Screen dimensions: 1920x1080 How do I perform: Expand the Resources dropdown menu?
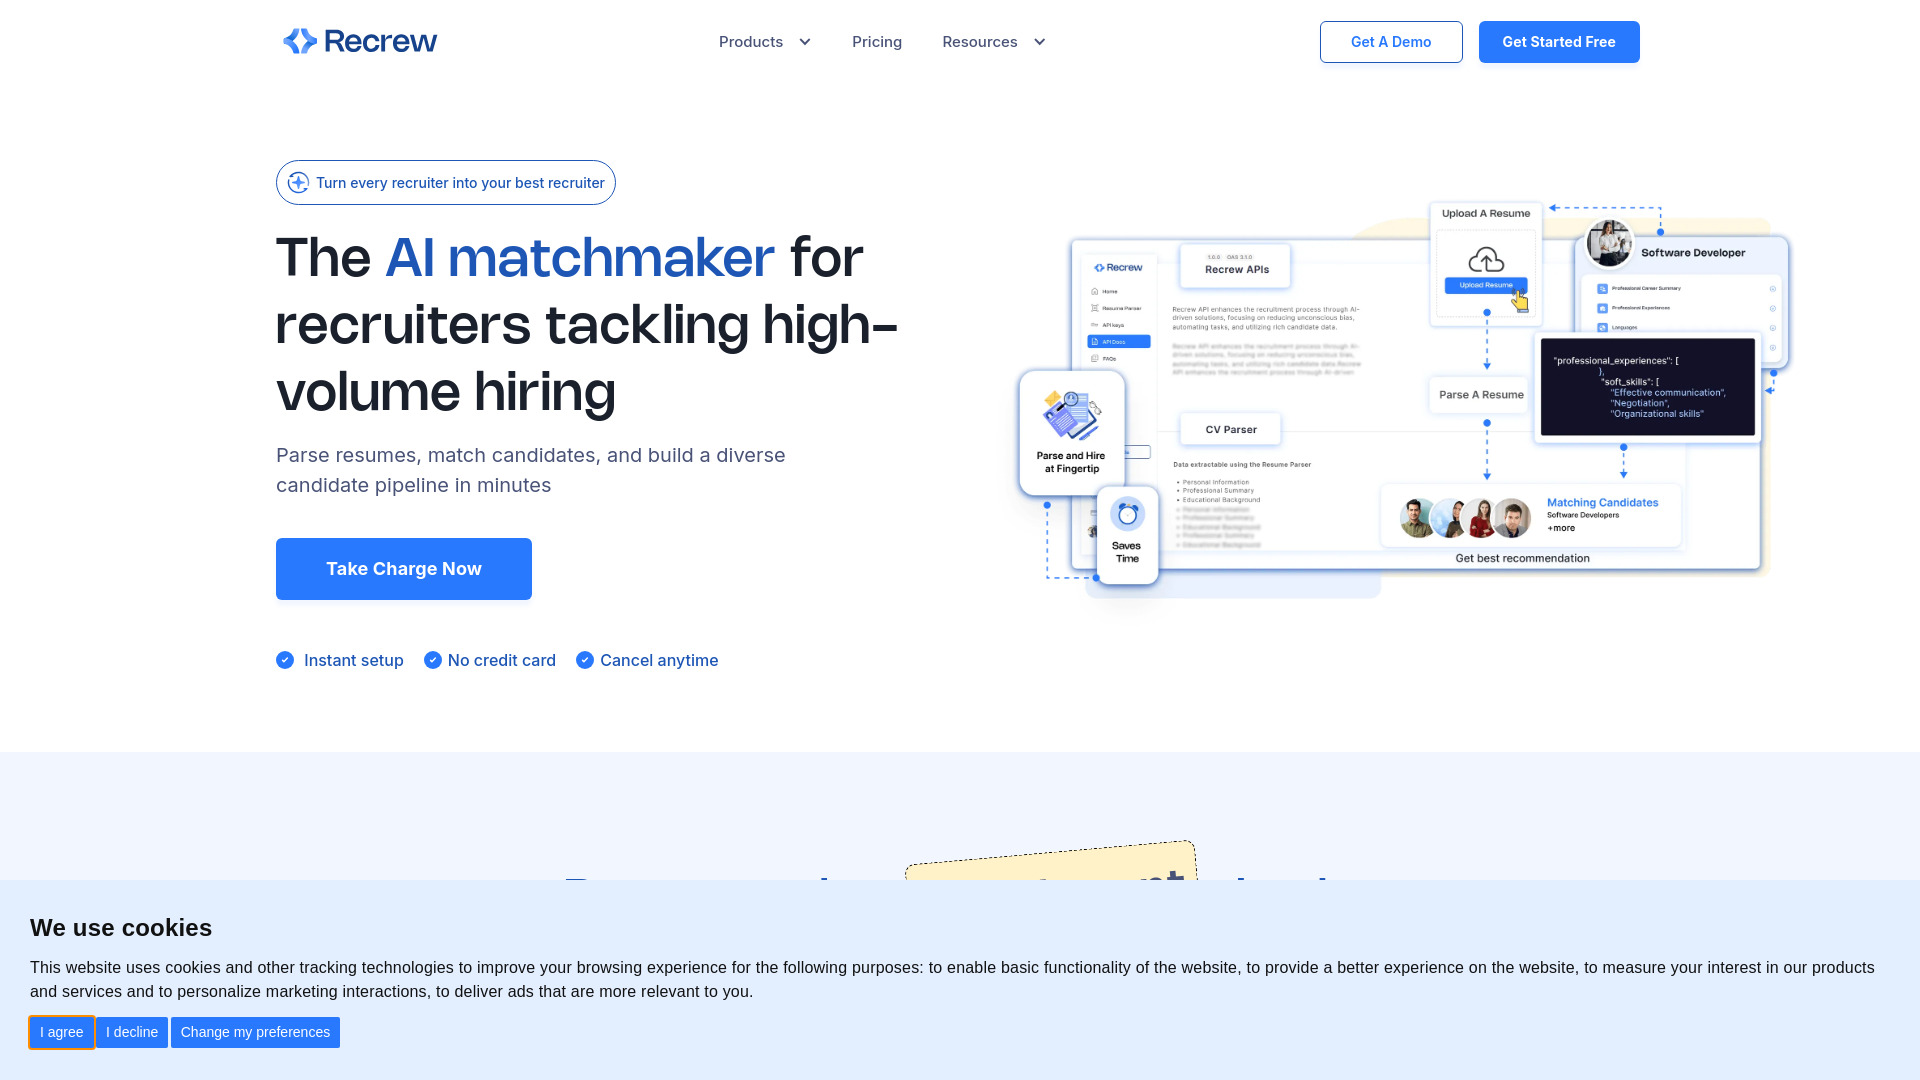[993, 41]
